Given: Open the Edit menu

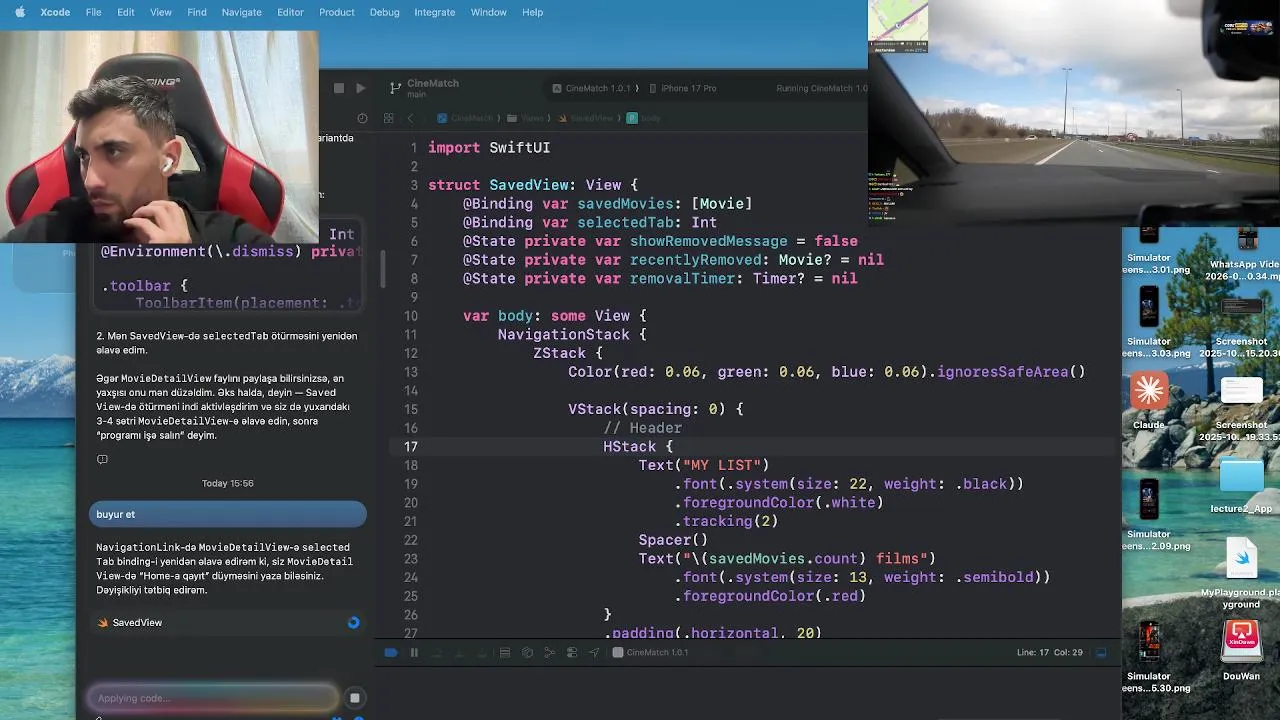Looking at the screenshot, I should click(x=126, y=12).
